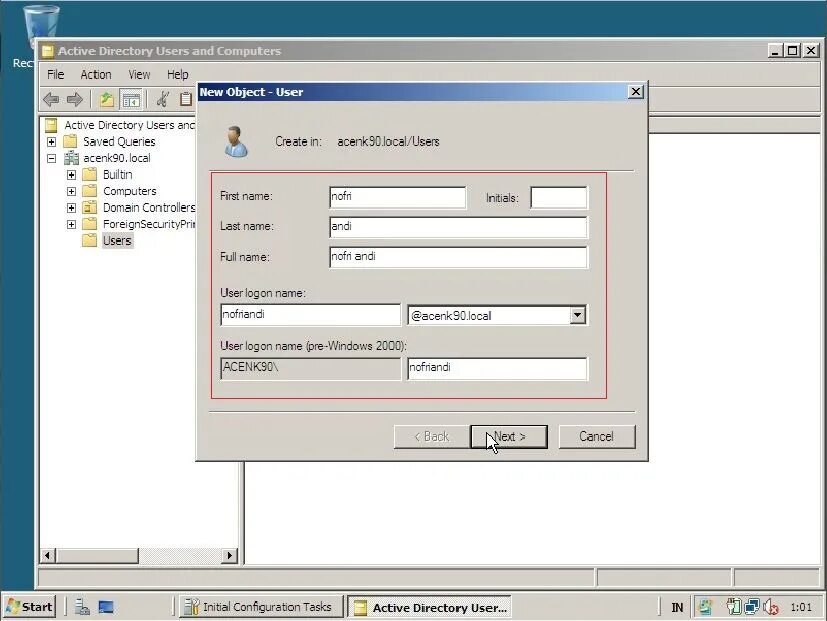Image resolution: width=827 pixels, height=621 pixels.
Task: Click the Show Desktop quick launch icon
Action: [106, 607]
